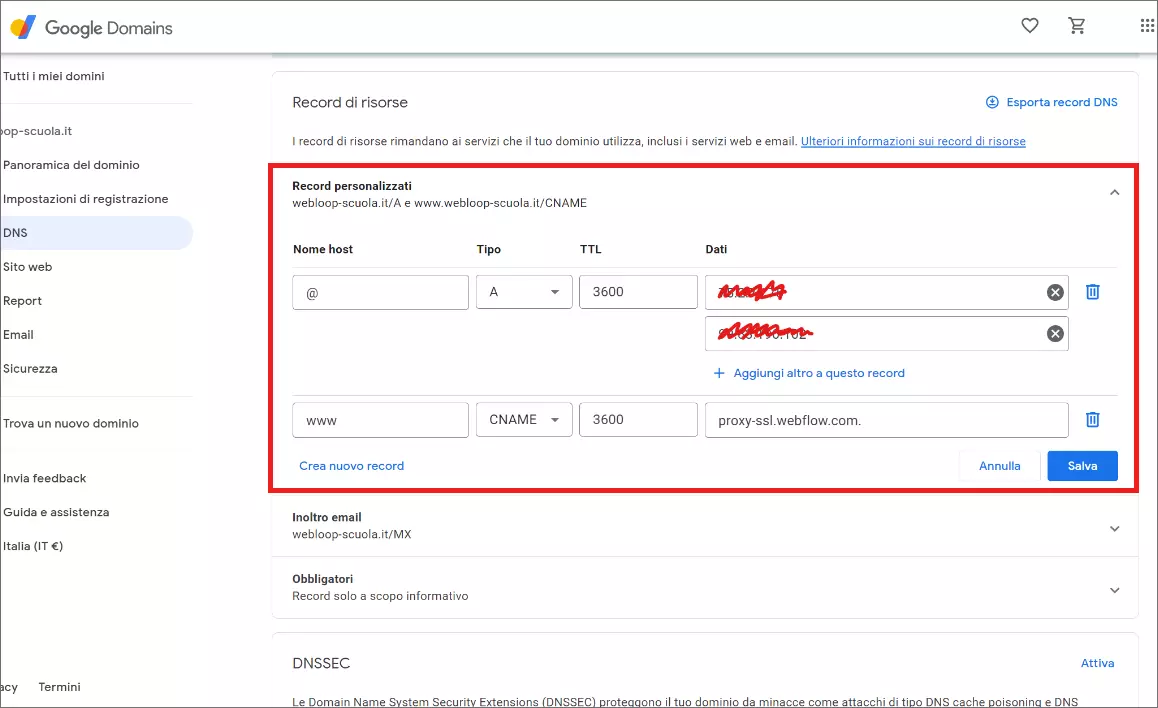The image size is (1158, 708).
Task: Click the Esporta record DNS download icon
Action: click(x=993, y=102)
